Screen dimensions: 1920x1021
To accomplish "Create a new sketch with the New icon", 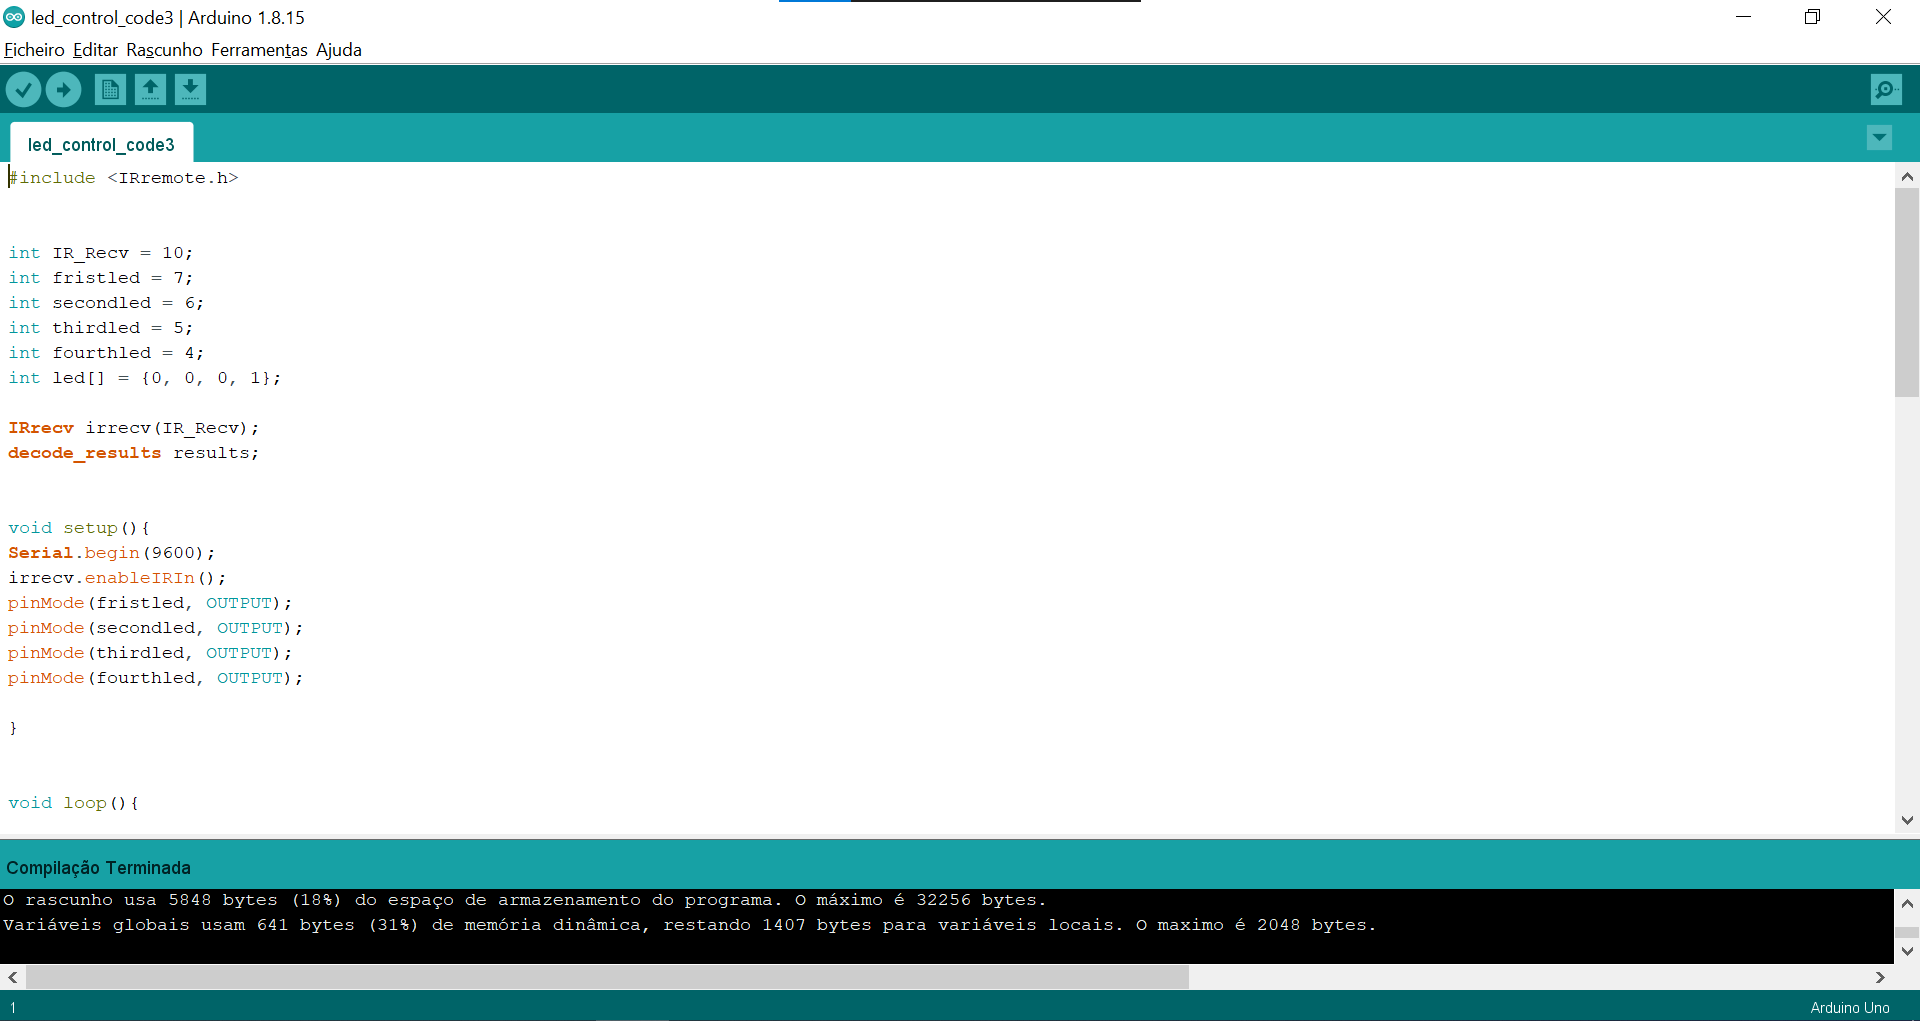I will tap(110, 90).
